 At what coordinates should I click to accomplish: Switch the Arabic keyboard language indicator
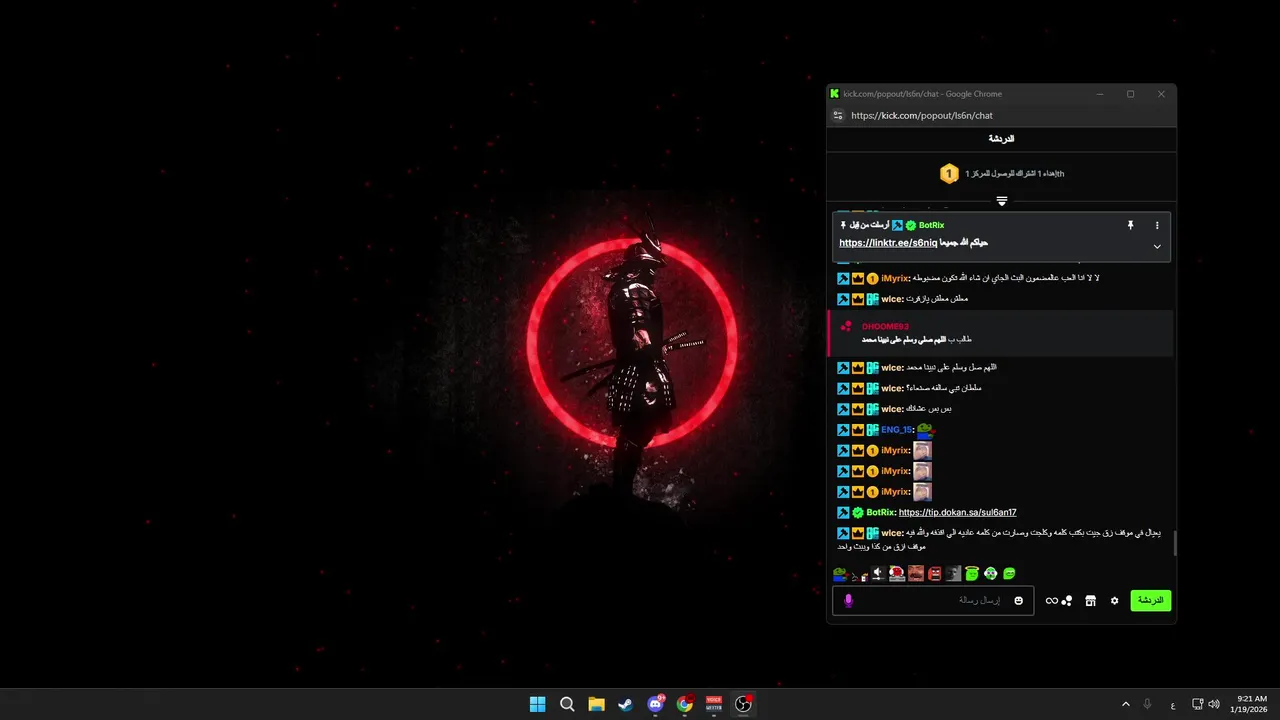click(1173, 704)
